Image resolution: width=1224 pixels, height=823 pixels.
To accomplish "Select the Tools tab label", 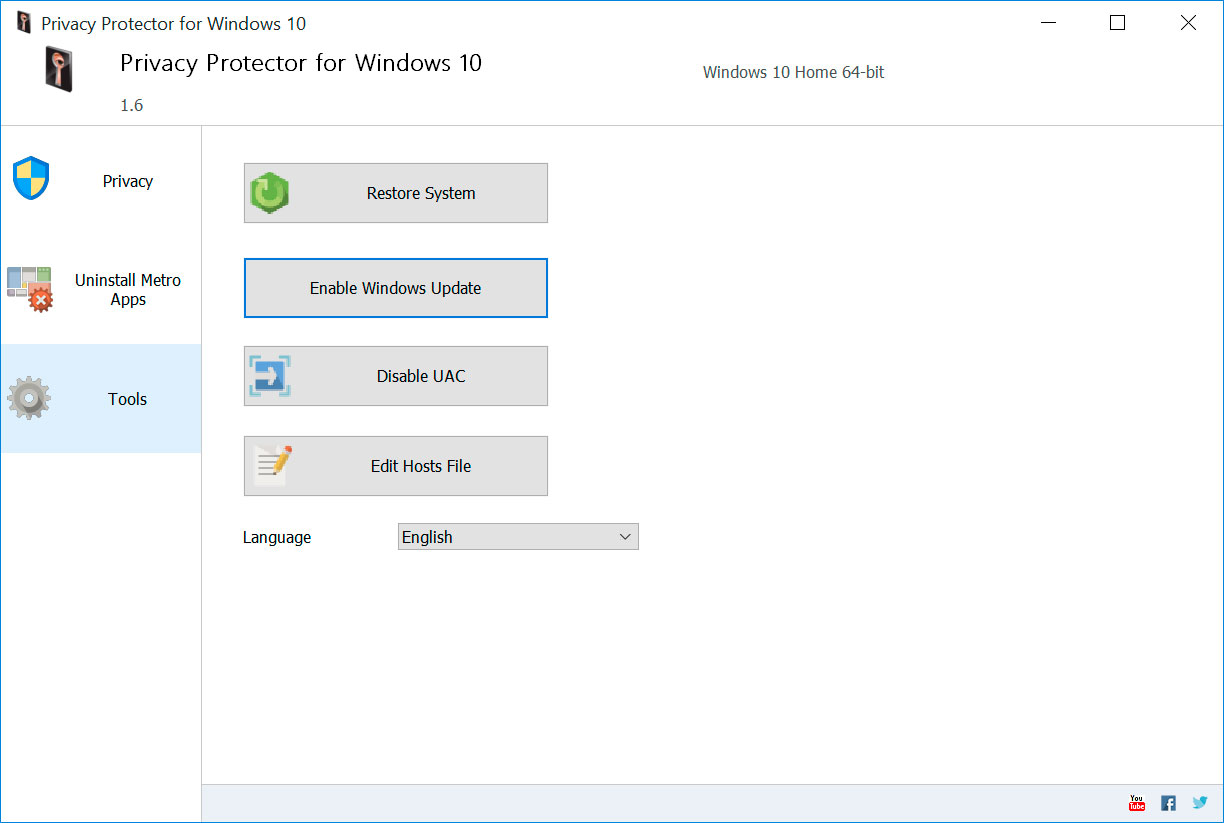I will (128, 399).
